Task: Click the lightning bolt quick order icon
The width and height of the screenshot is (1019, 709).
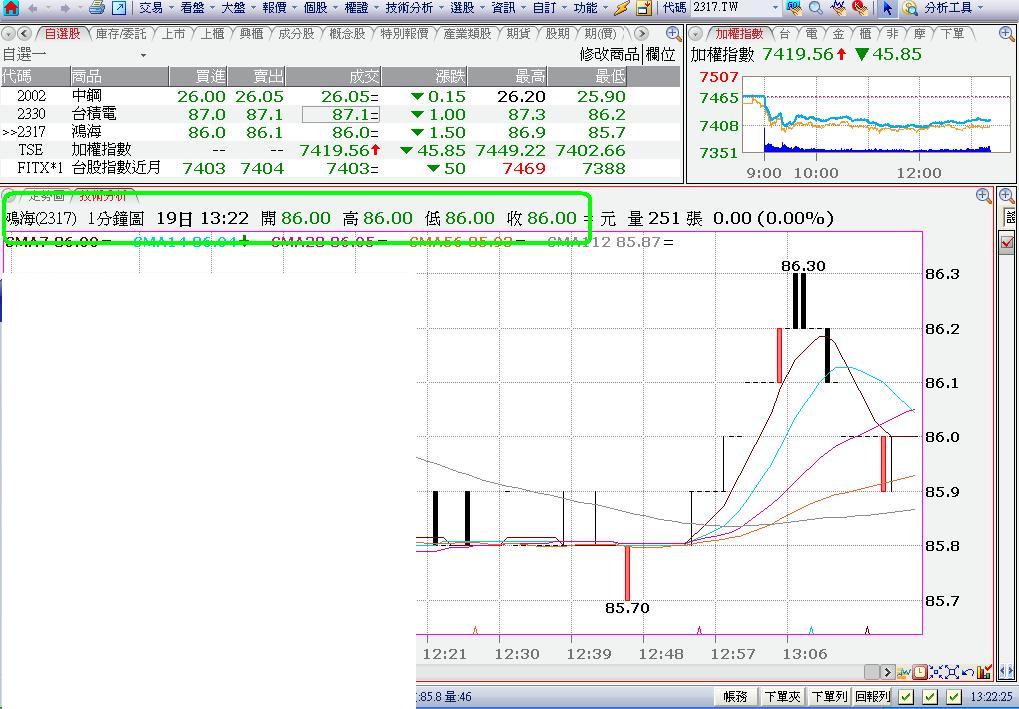Action: (622, 8)
